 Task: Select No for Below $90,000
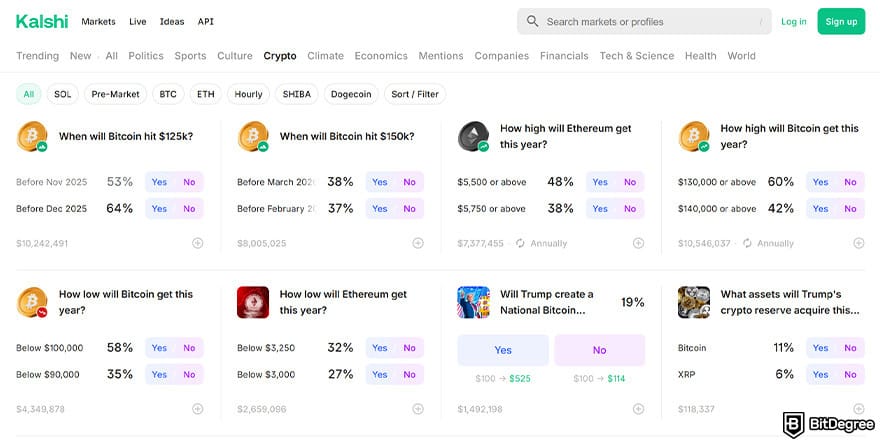click(x=189, y=374)
